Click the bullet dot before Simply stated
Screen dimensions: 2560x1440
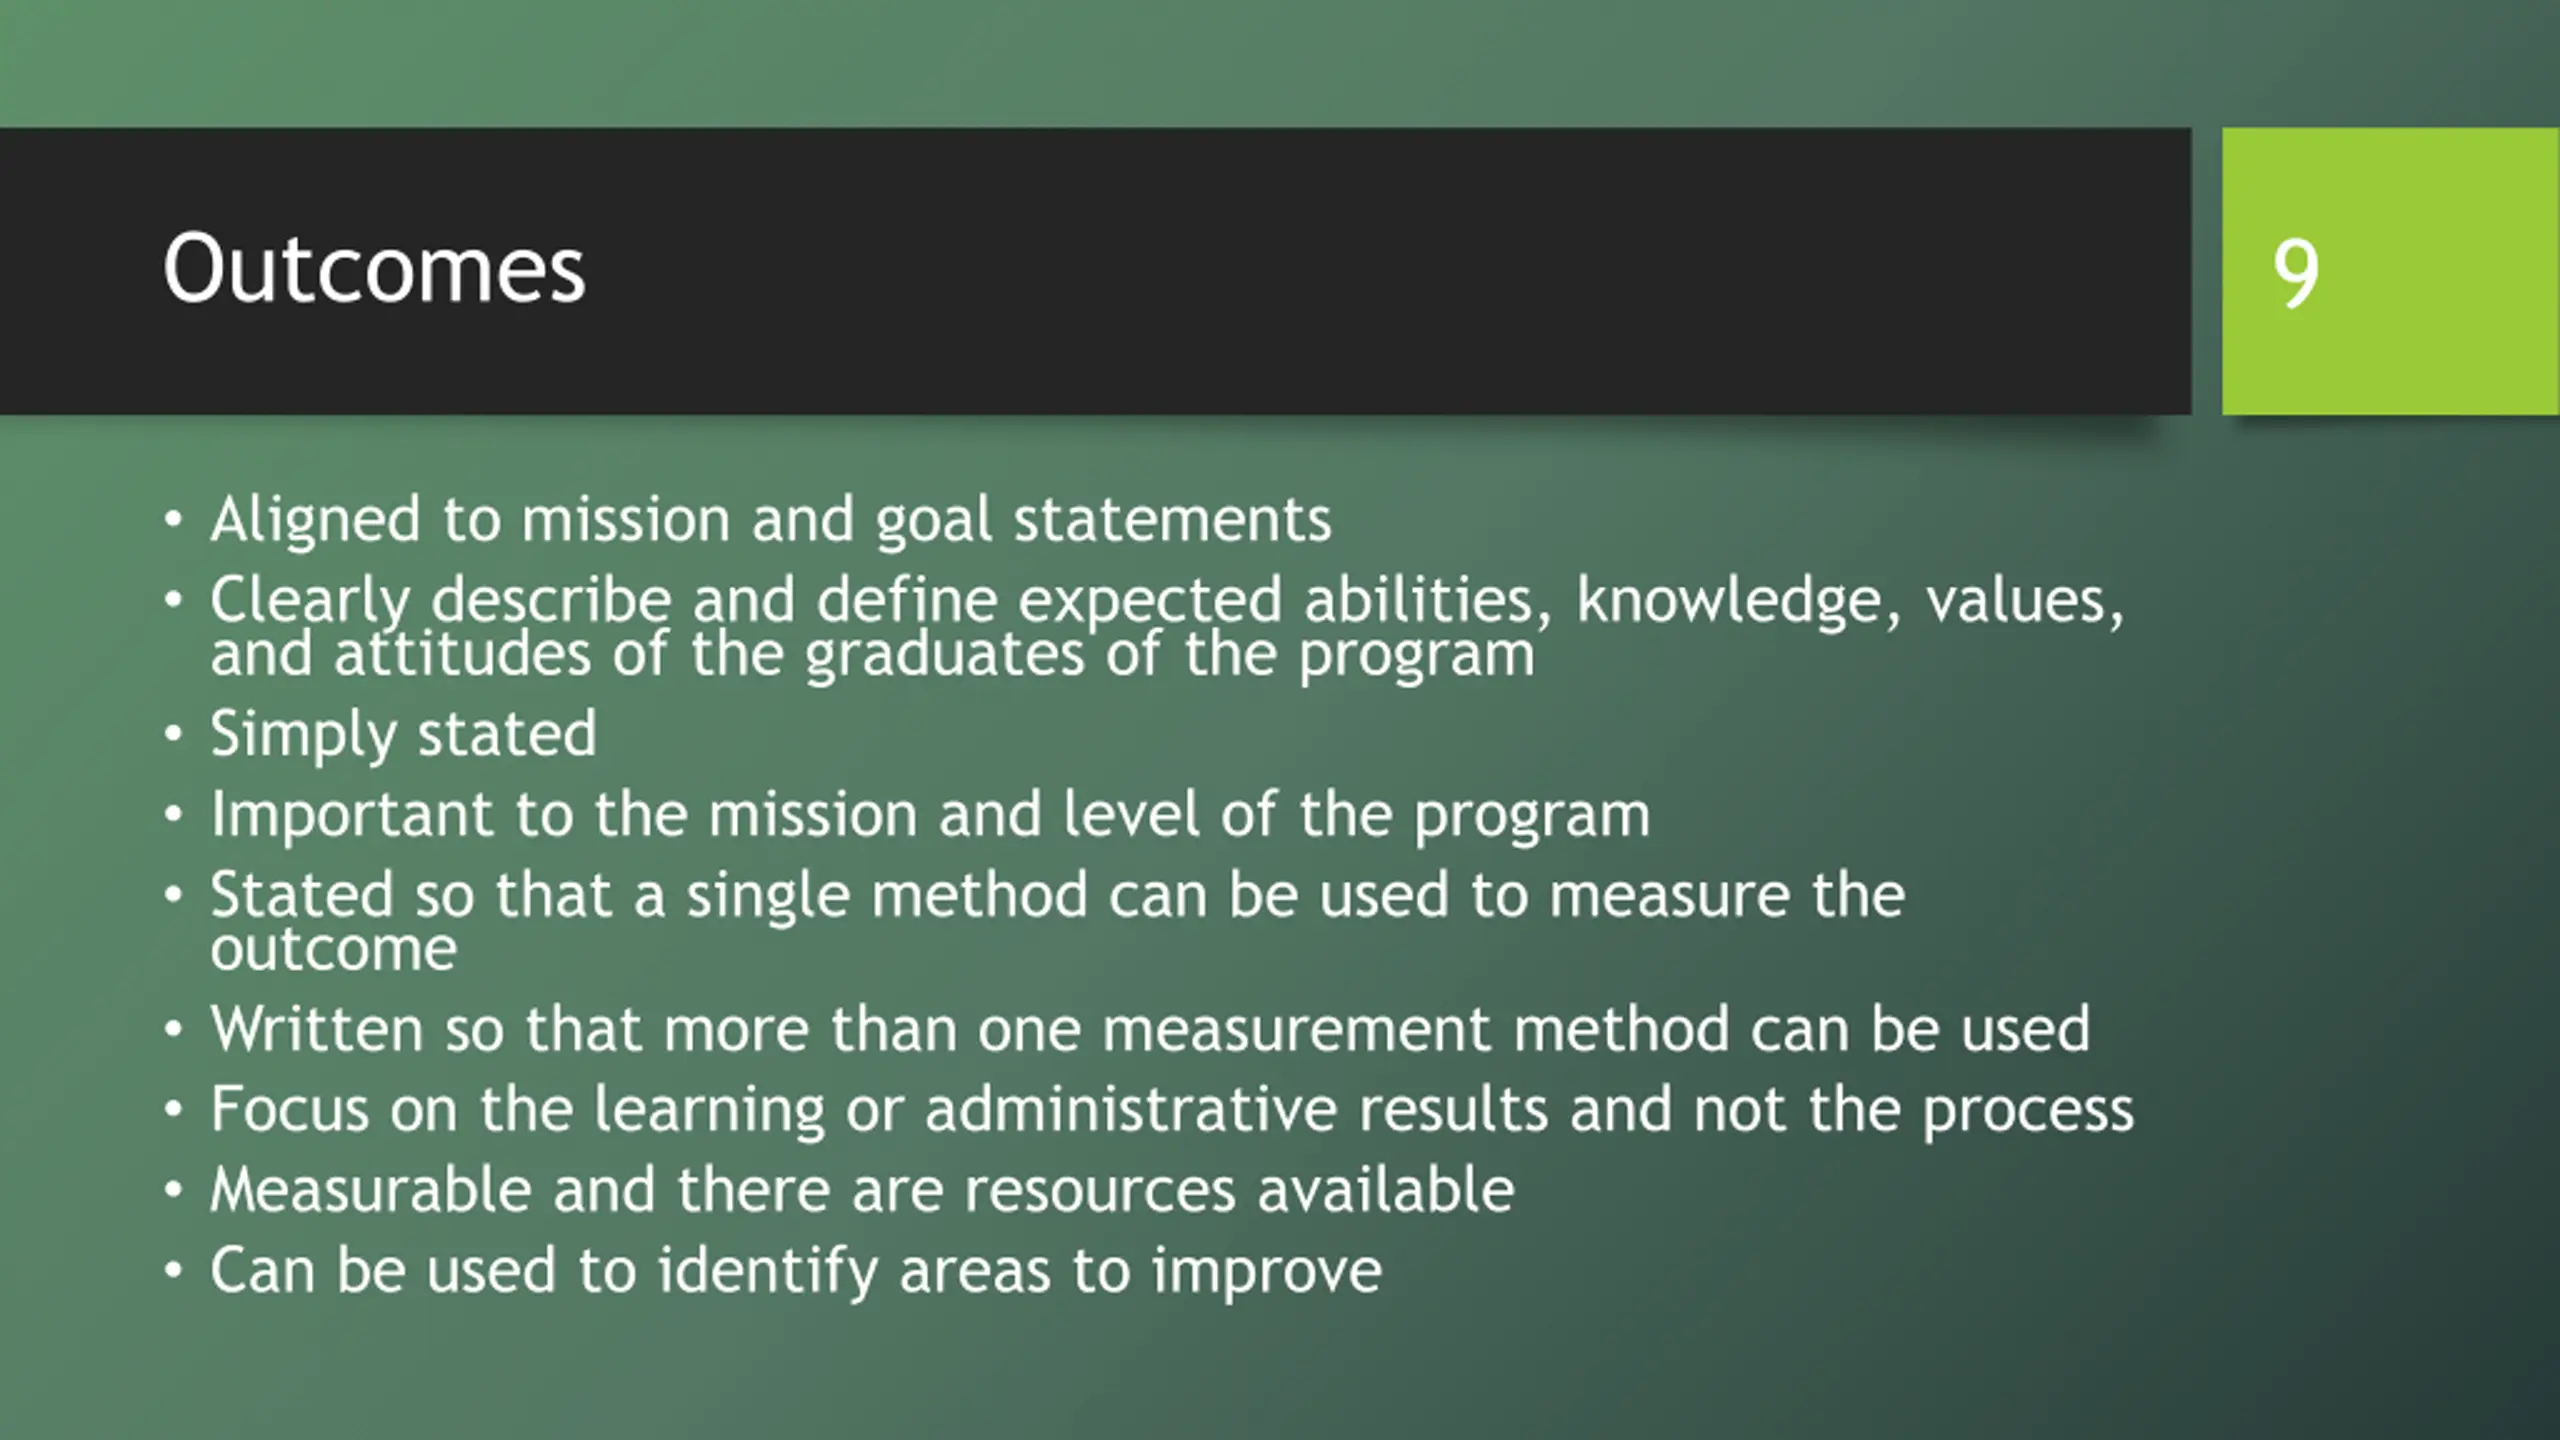click(x=174, y=734)
